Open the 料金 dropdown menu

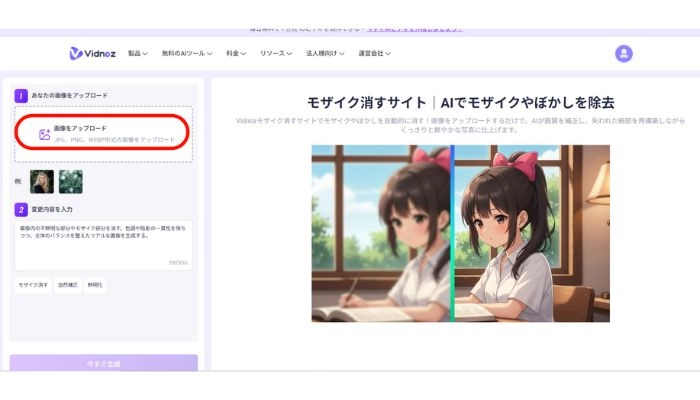pyautogui.click(x=236, y=54)
